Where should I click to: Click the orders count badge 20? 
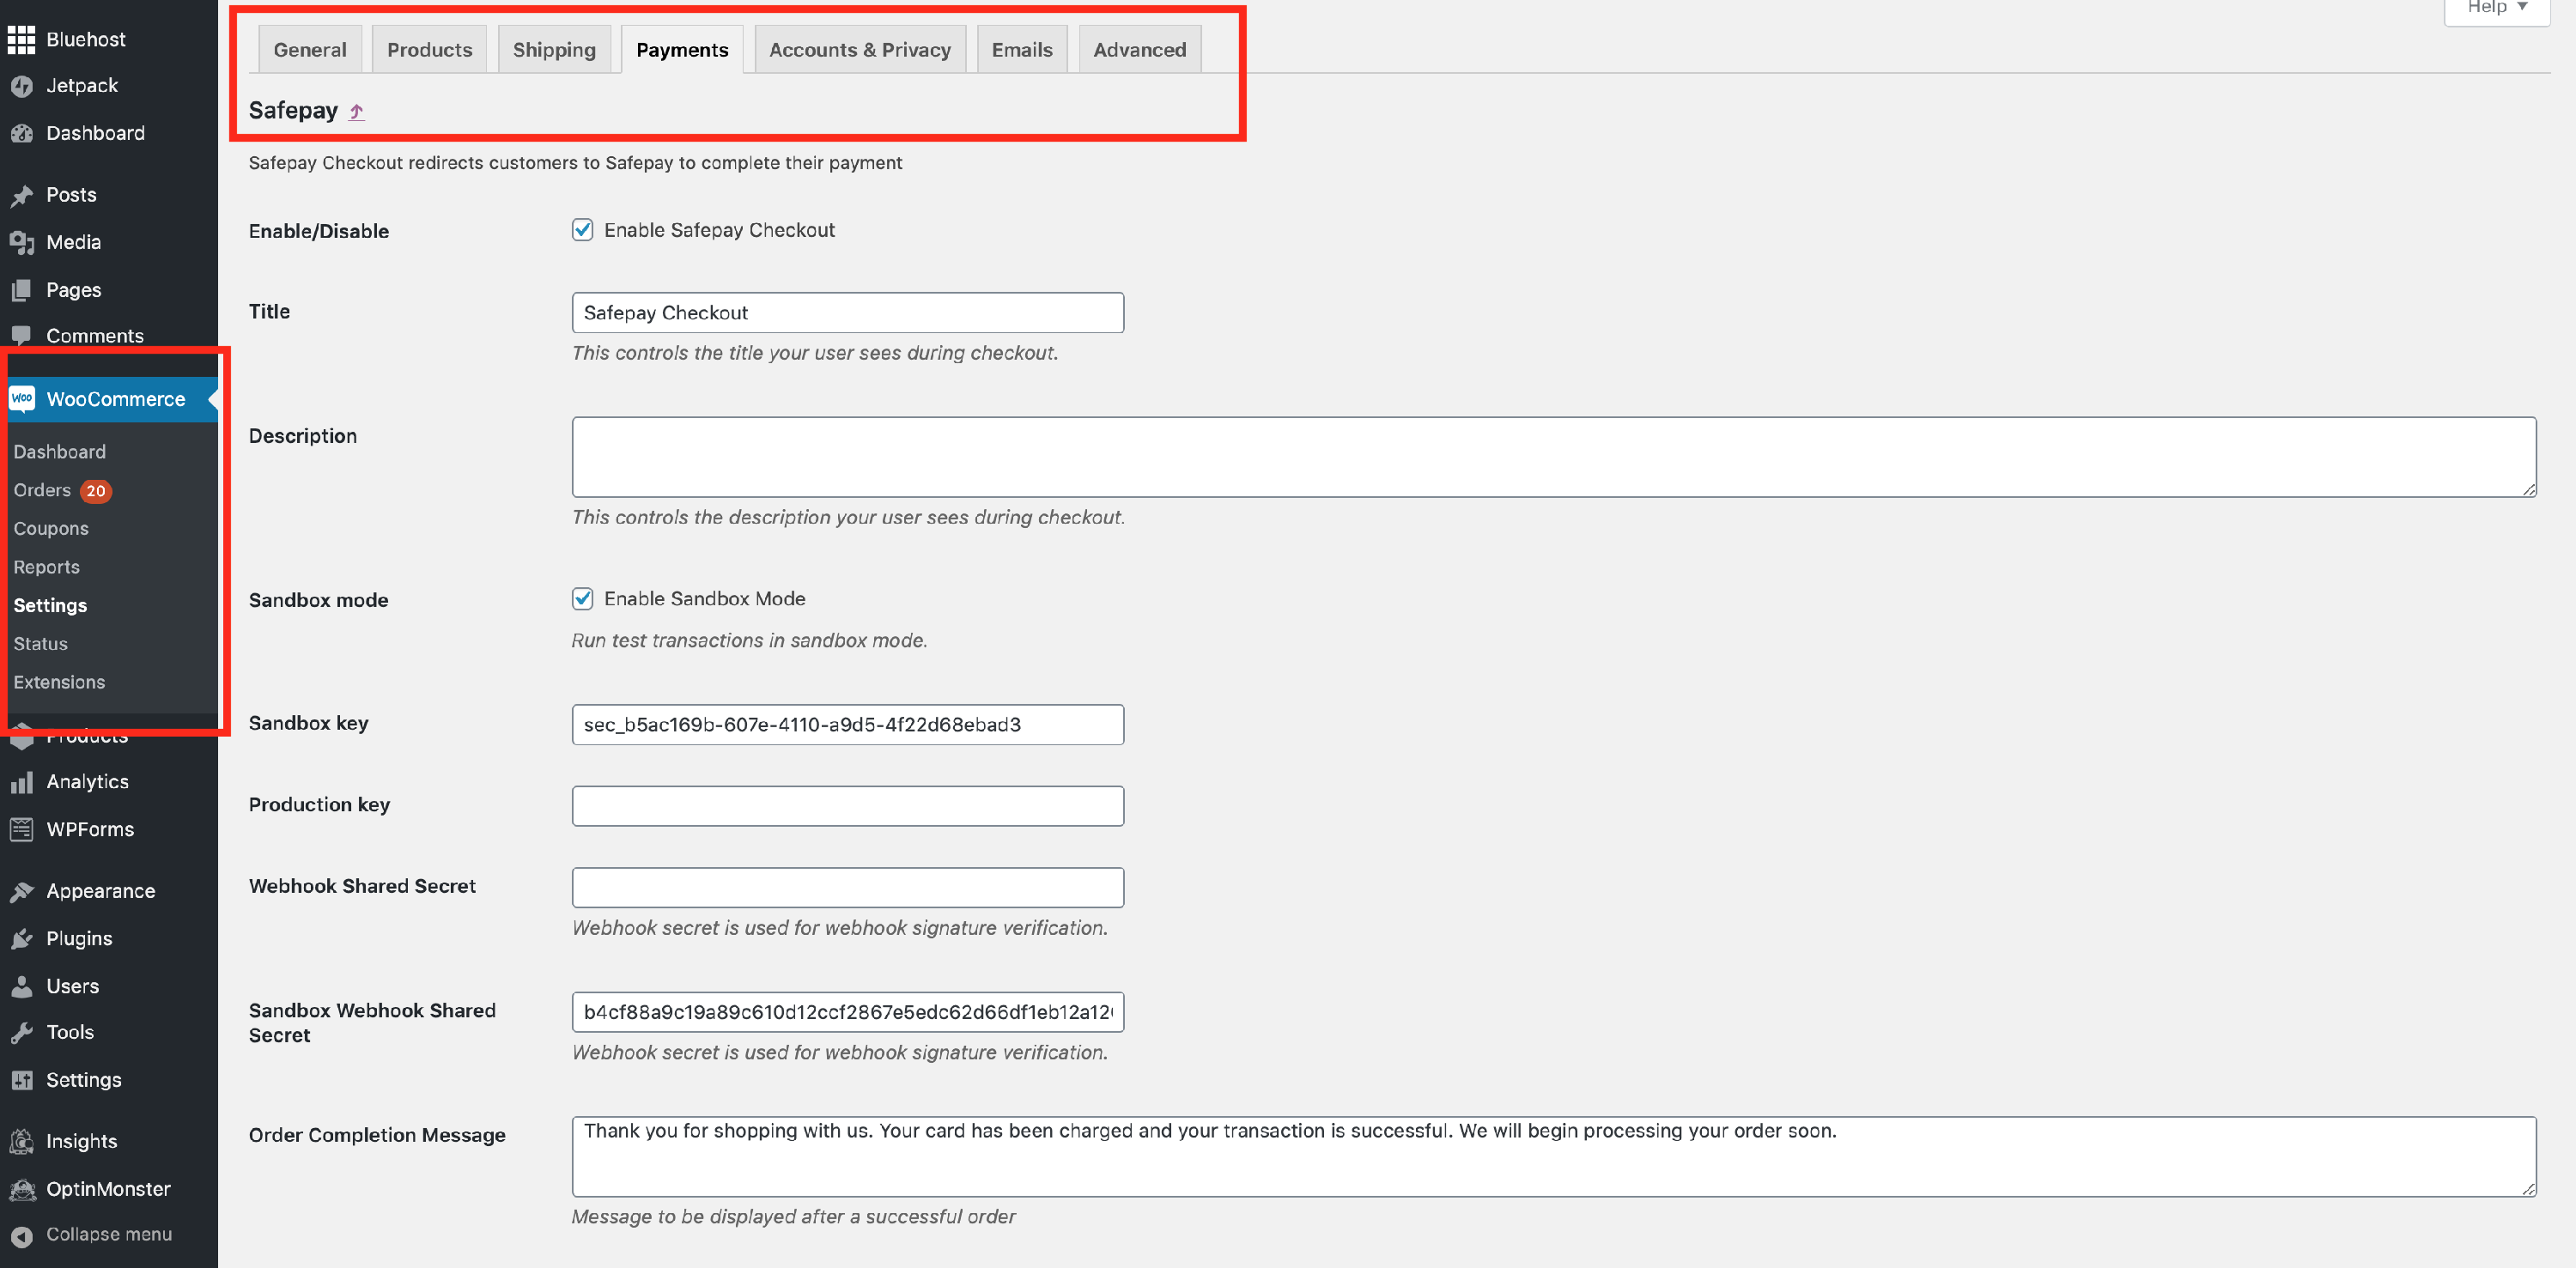point(96,491)
